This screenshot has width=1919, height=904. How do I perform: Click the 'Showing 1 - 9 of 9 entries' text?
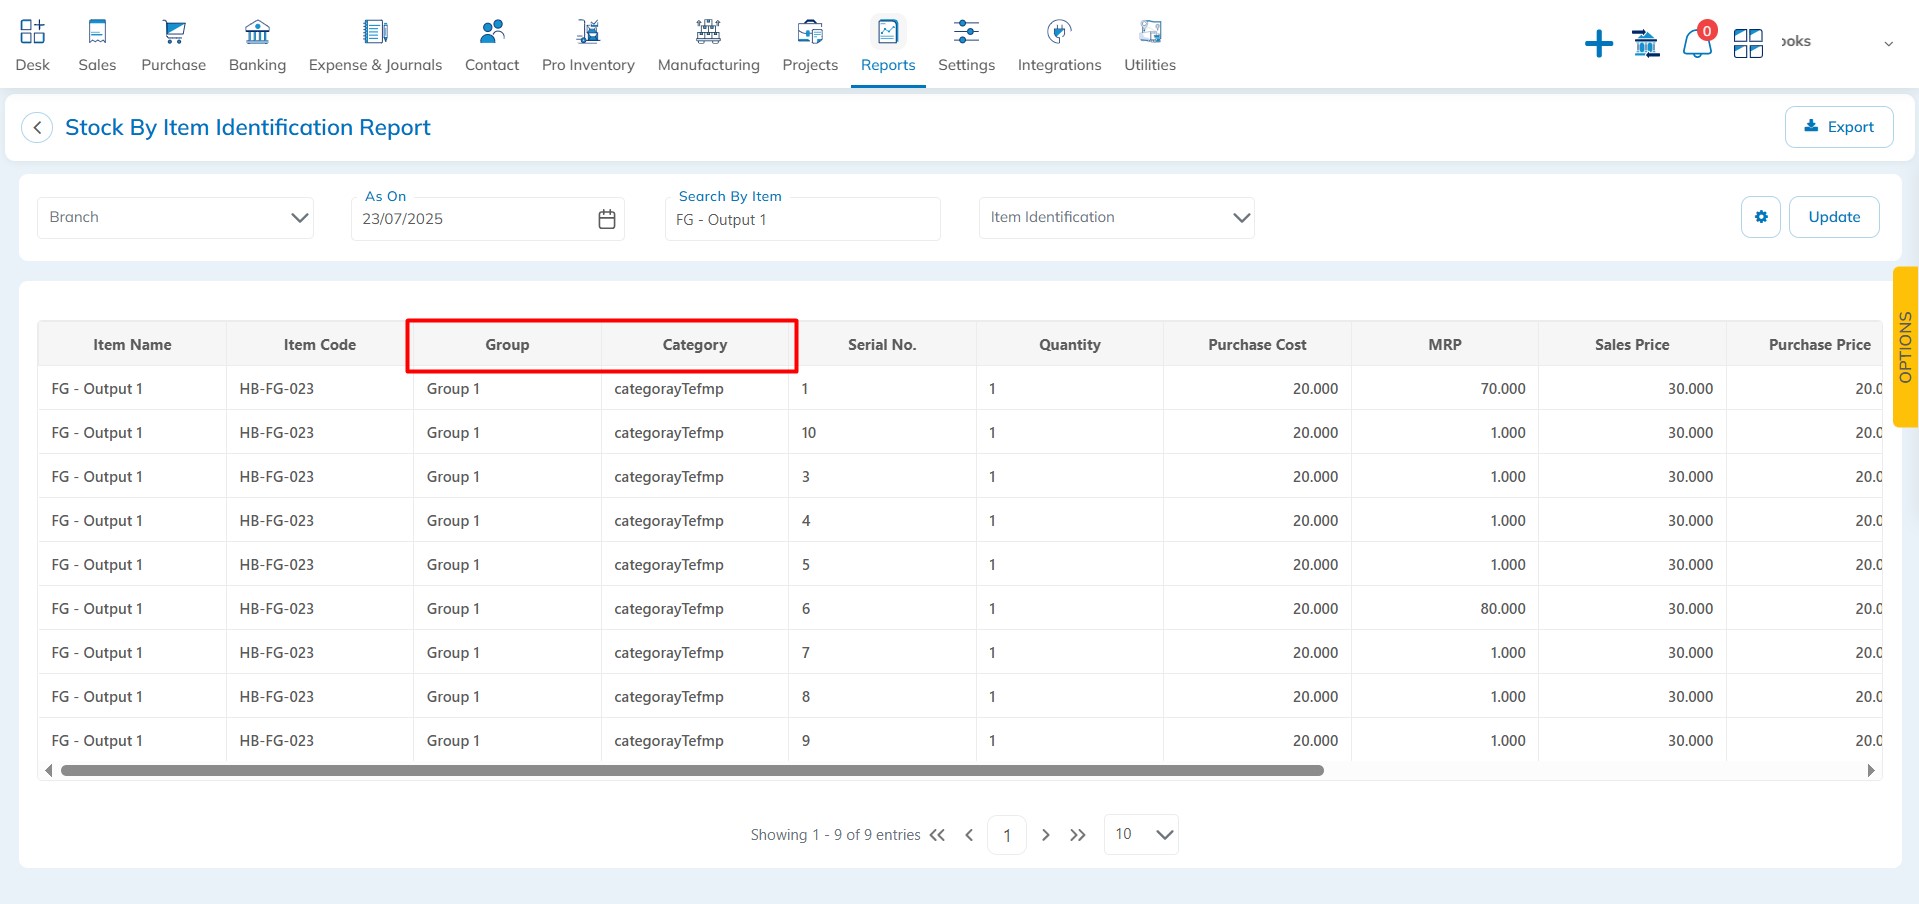click(x=836, y=835)
